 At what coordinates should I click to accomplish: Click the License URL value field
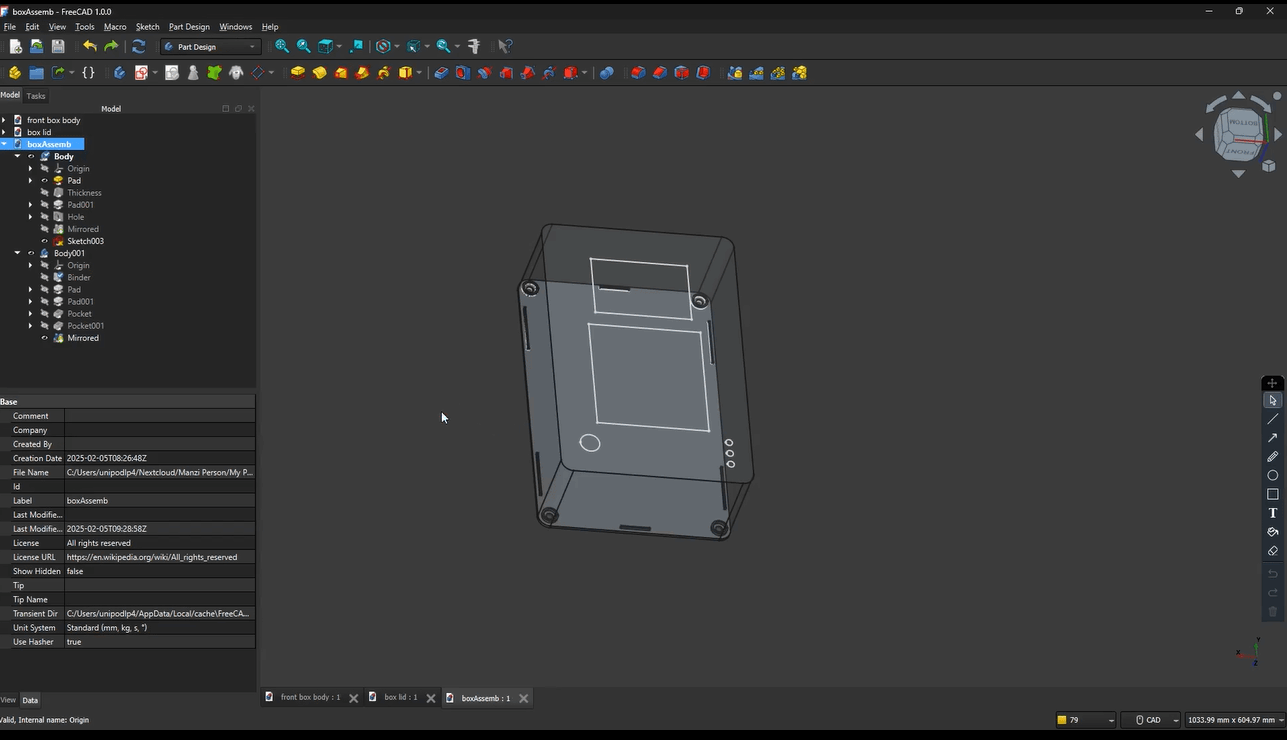pos(160,557)
